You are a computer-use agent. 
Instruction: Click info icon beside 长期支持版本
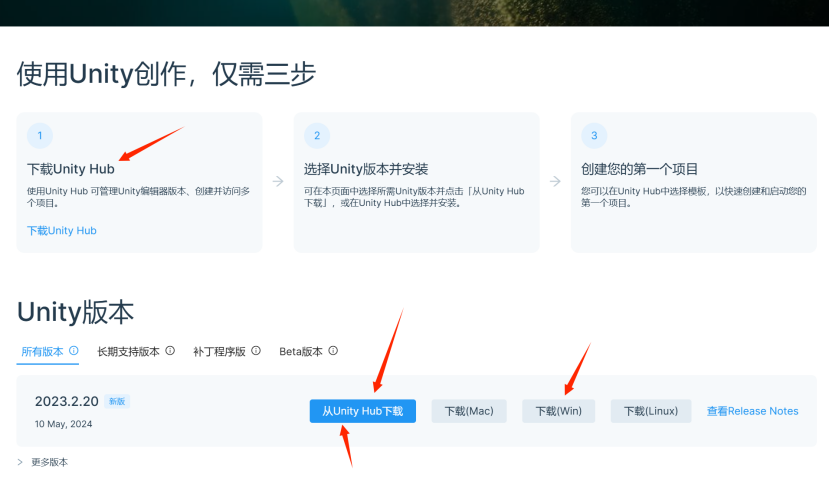pyautogui.click(x=170, y=351)
